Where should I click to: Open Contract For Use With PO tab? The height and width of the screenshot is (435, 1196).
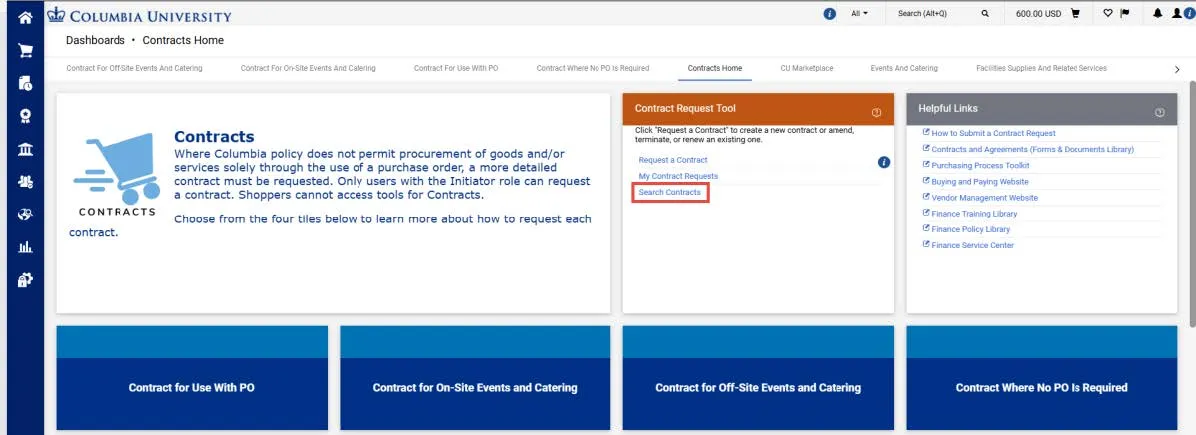(x=456, y=69)
